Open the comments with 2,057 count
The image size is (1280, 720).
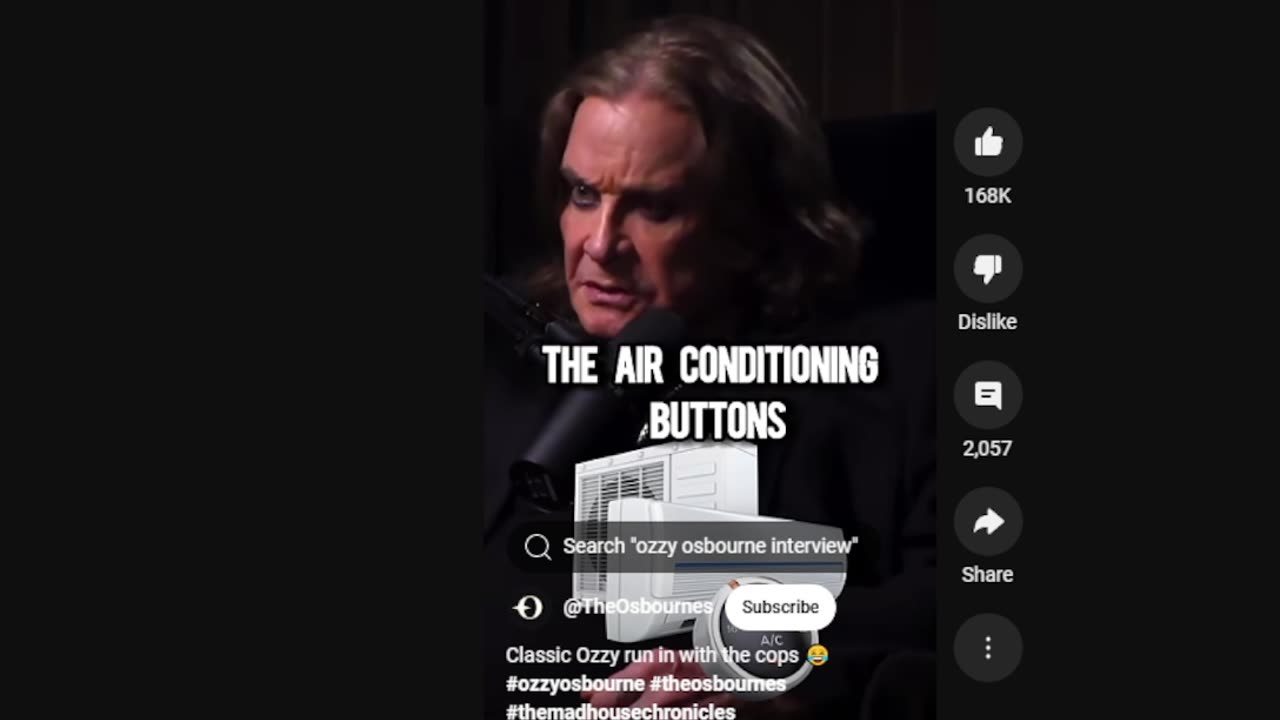tap(987, 395)
